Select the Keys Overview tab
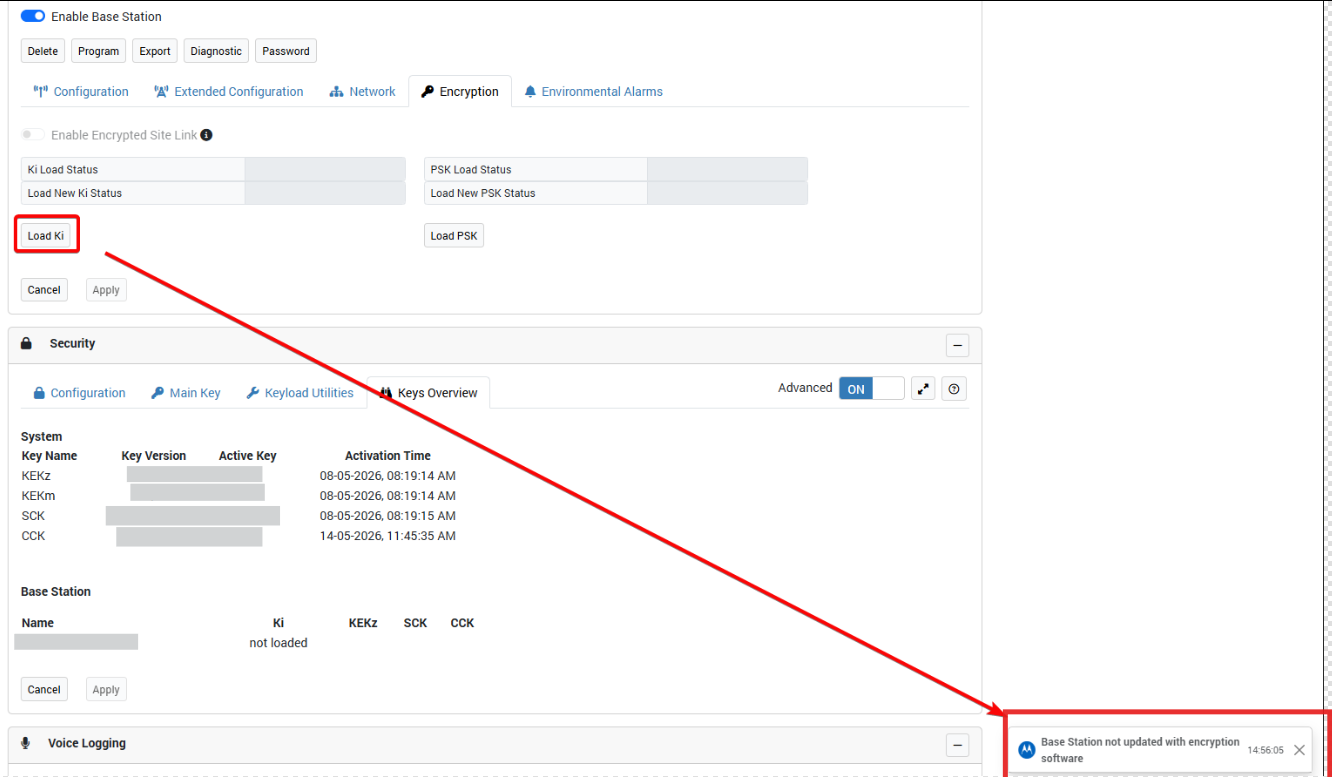This screenshot has width=1332, height=777. click(428, 393)
